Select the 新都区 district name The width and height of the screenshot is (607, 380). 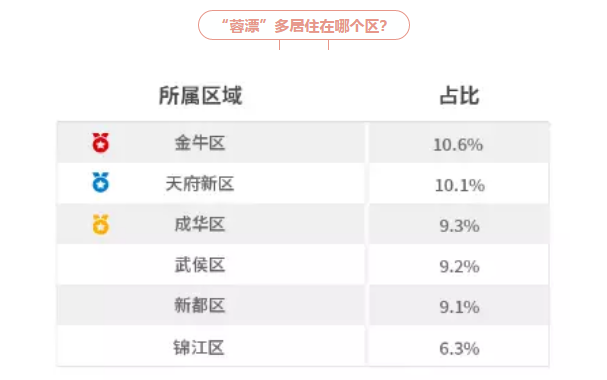(200, 305)
